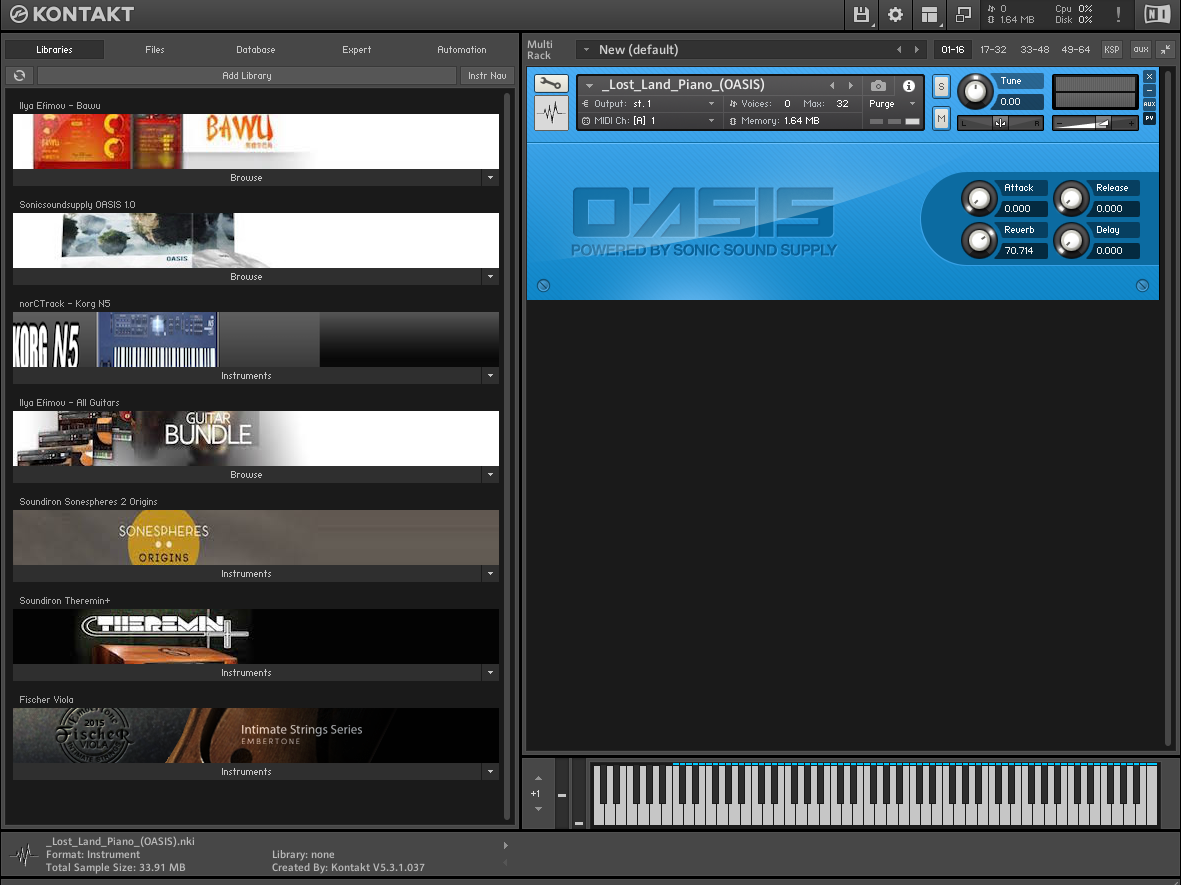Toggle the Instr Nav pane
1181x885 pixels.
487,75
